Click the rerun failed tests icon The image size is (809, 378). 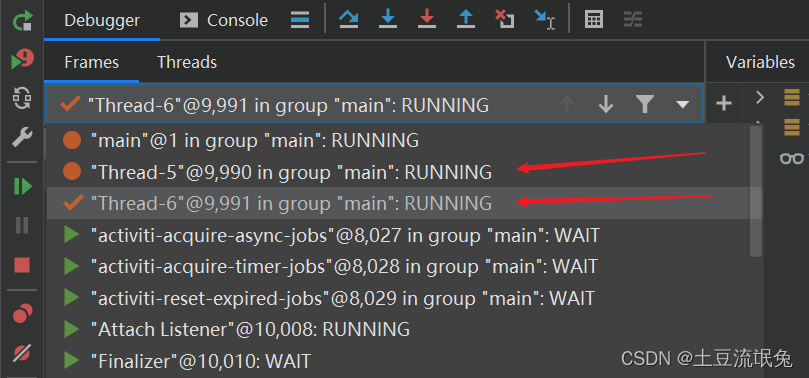(x=22, y=59)
